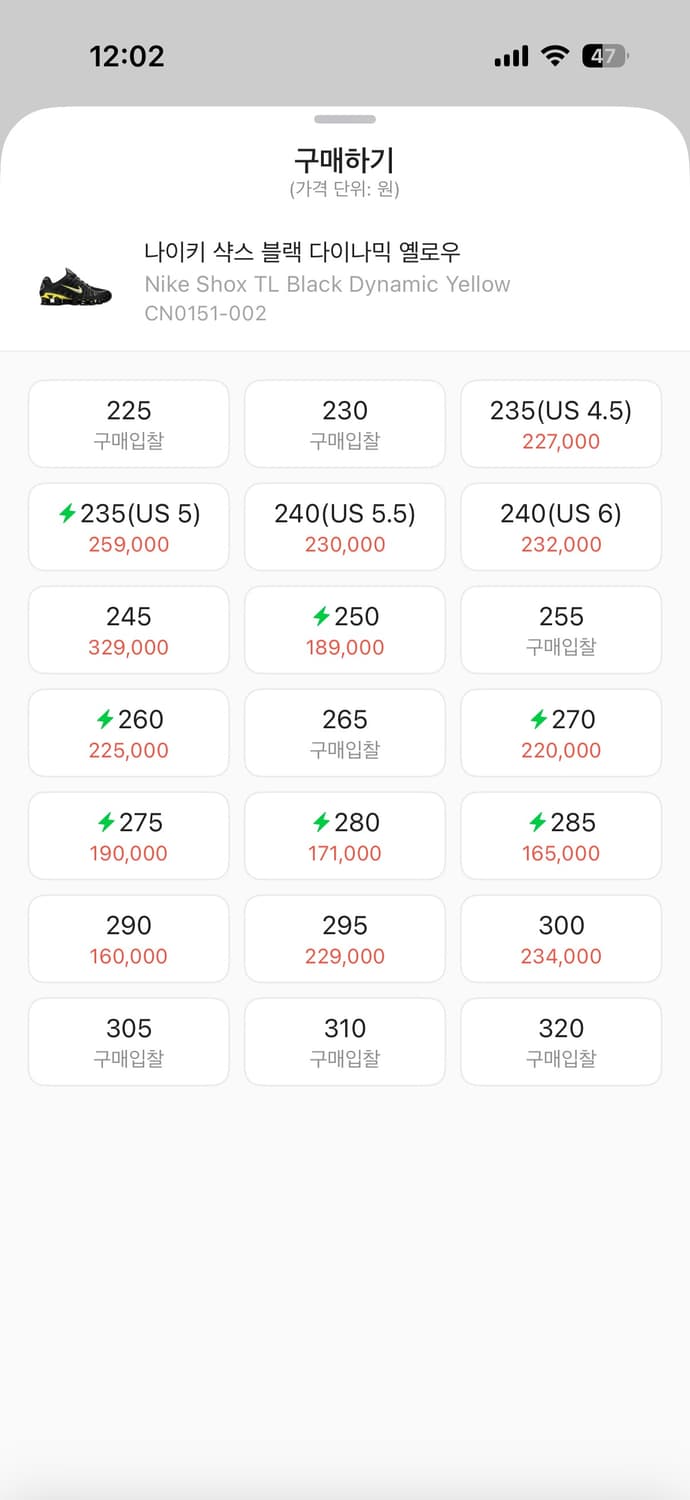This screenshot has width=690, height=1500.
Task: Select size 240(US 5.5) priced 230,000
Action: point(345,527)
